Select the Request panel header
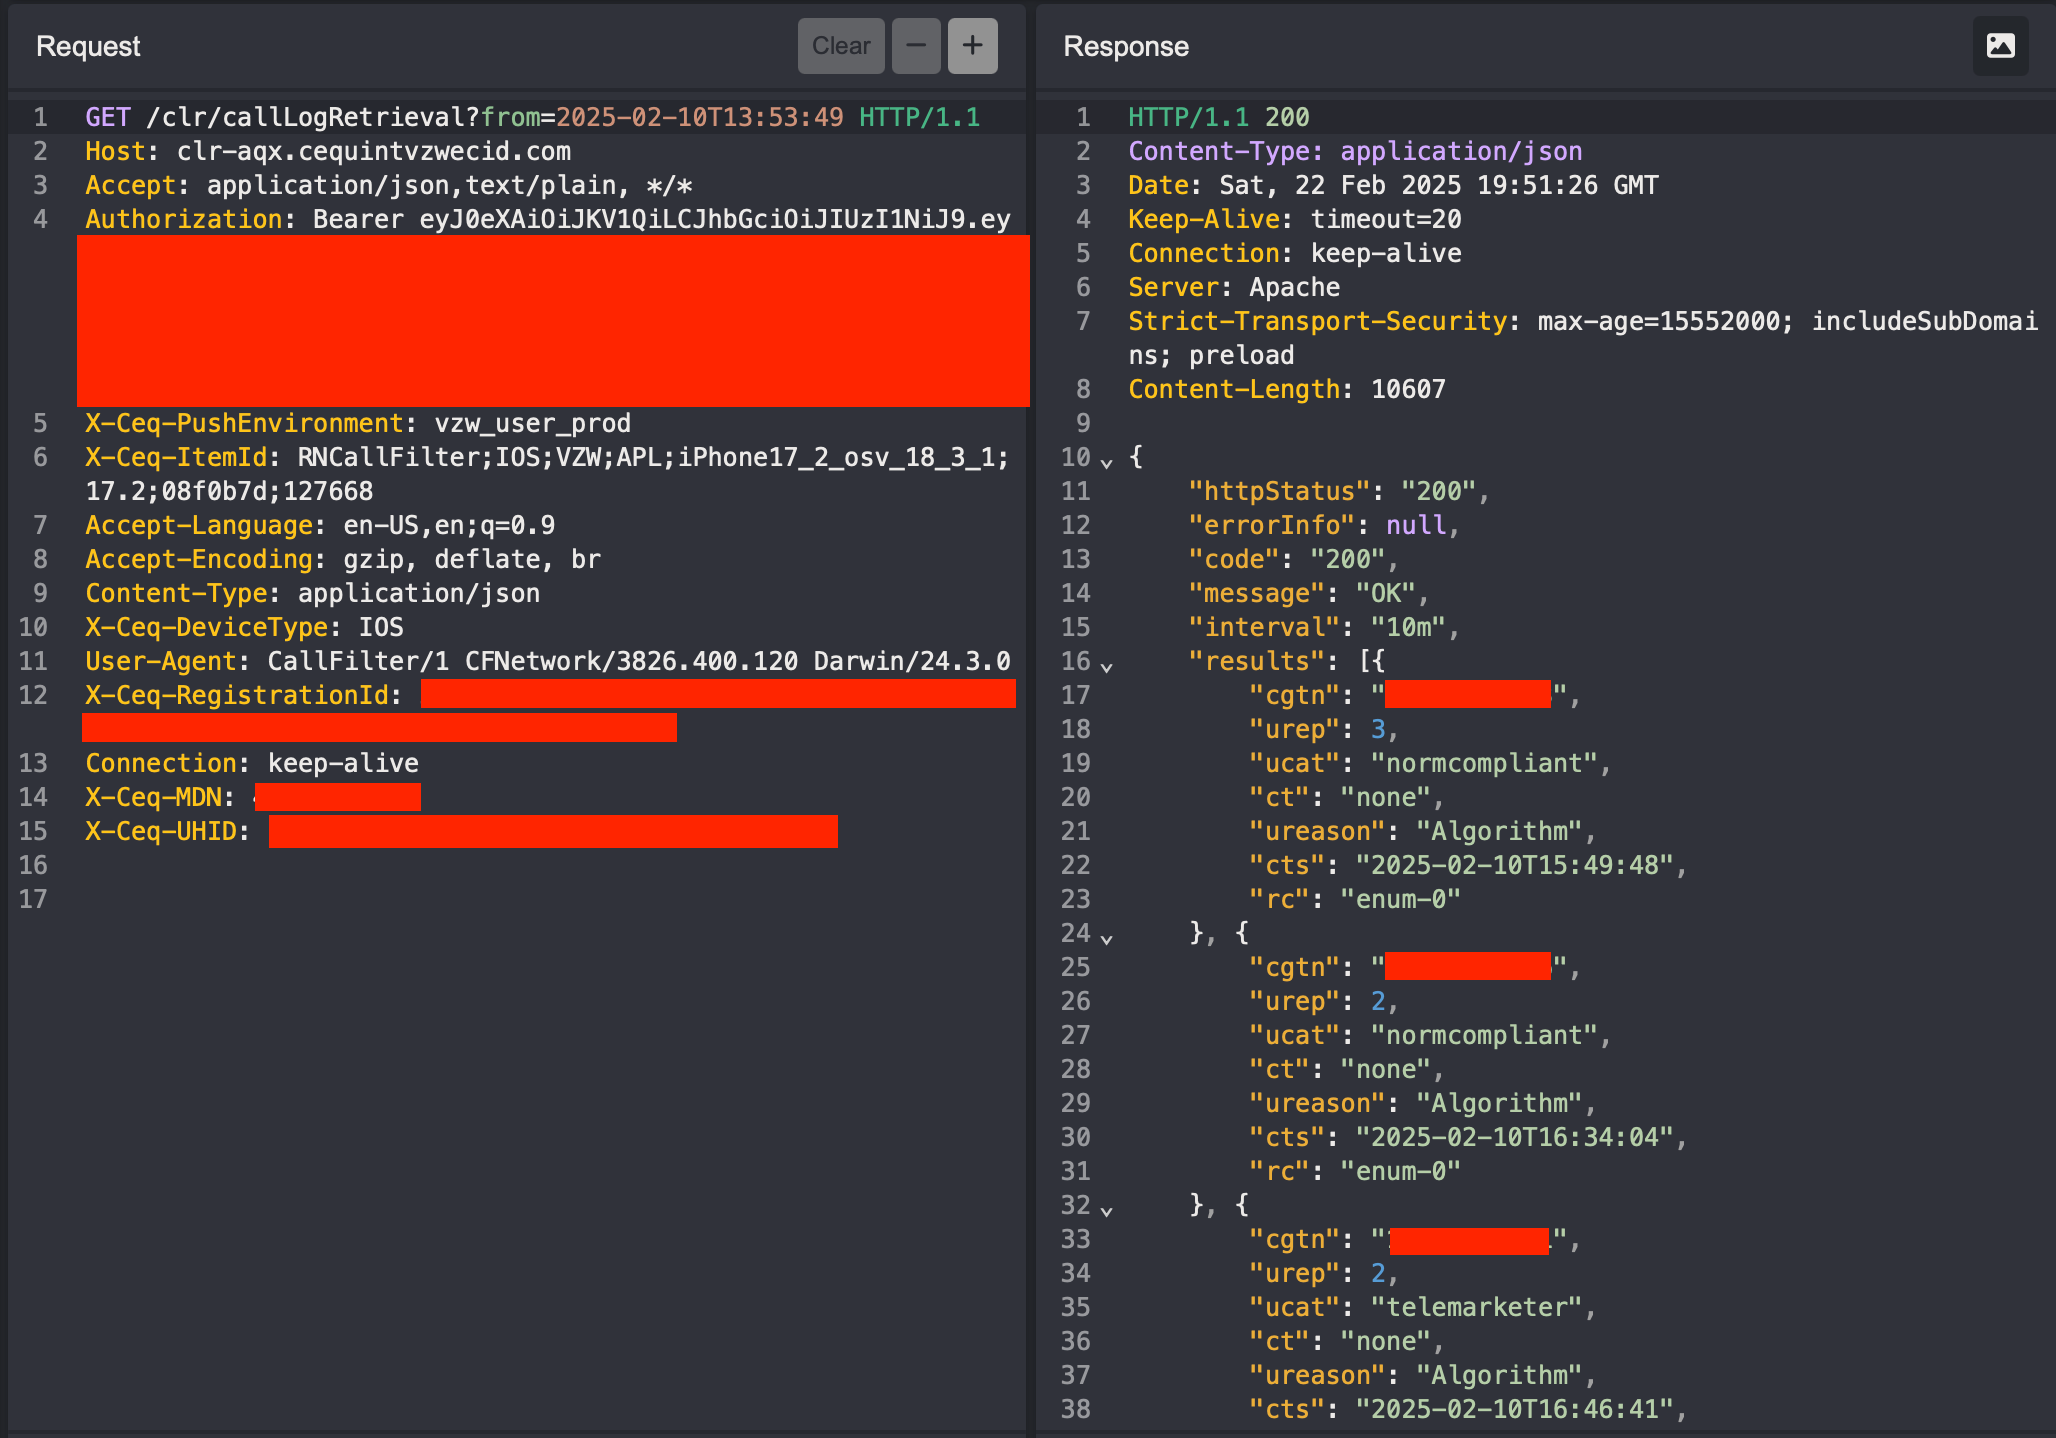2056x1438 pixels. pyautogui.click(x=87, y=46)
